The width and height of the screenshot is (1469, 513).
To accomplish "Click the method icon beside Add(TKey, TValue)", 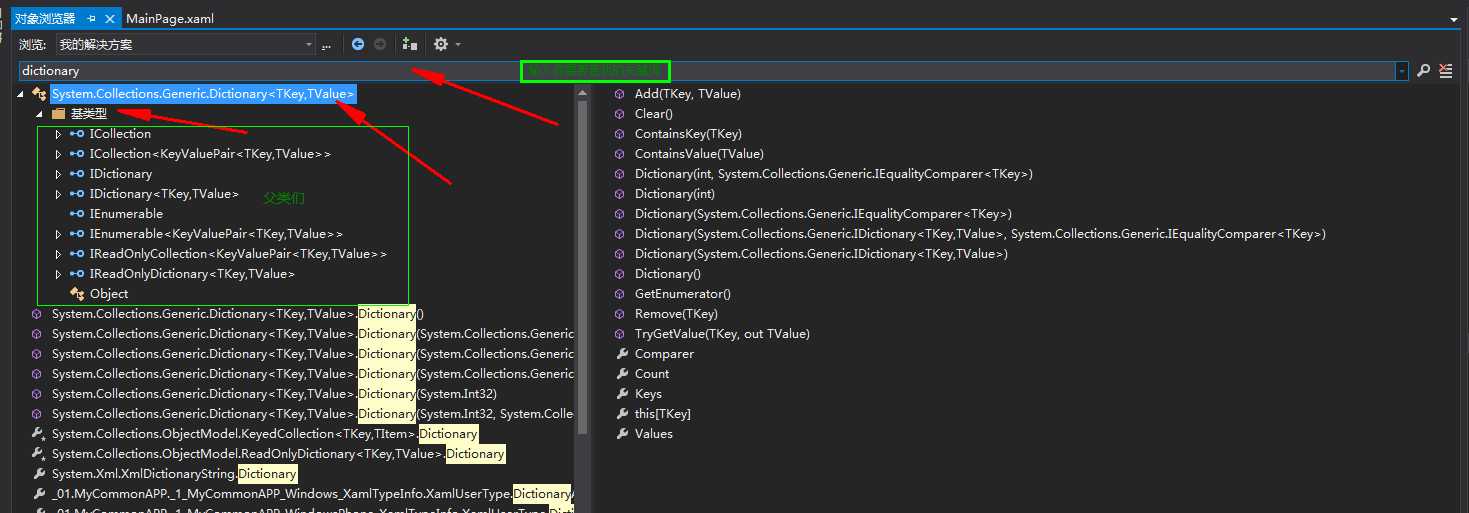I will point(619,93).
